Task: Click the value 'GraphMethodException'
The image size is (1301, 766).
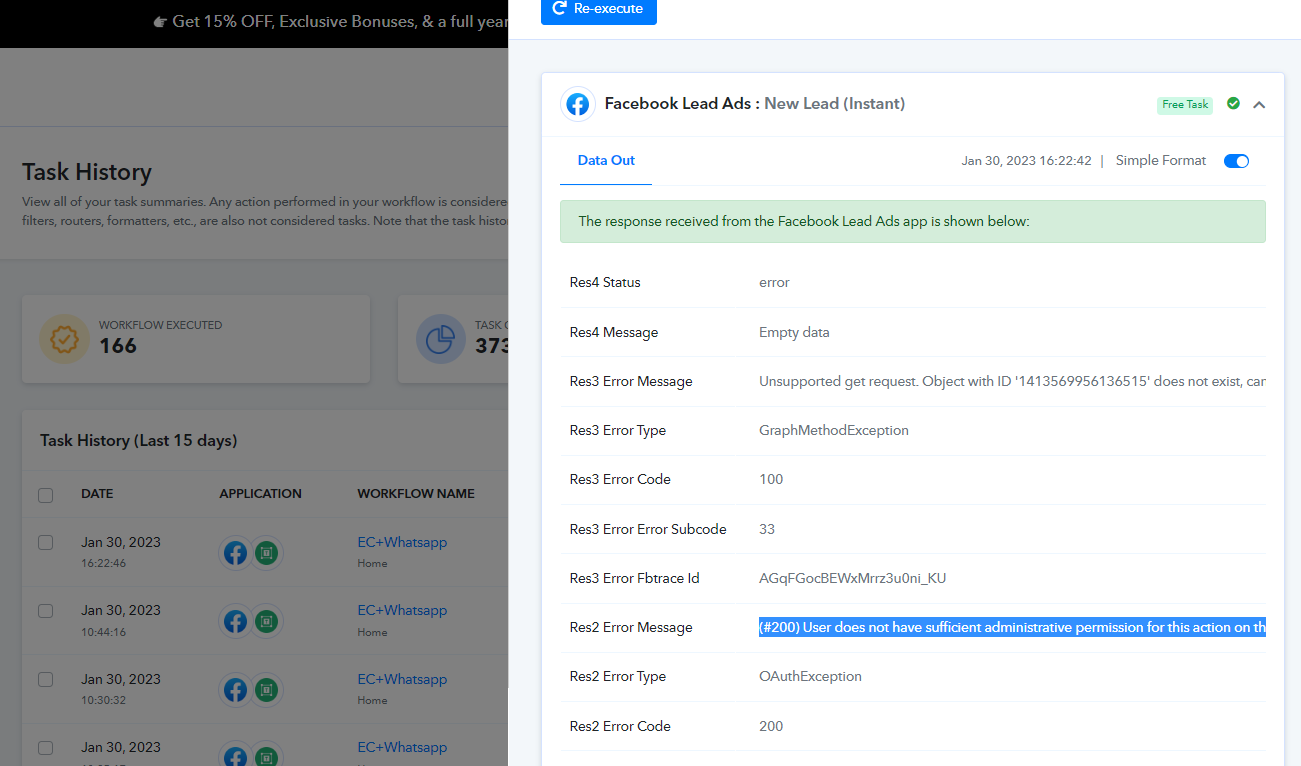Action: coord(834,430)
